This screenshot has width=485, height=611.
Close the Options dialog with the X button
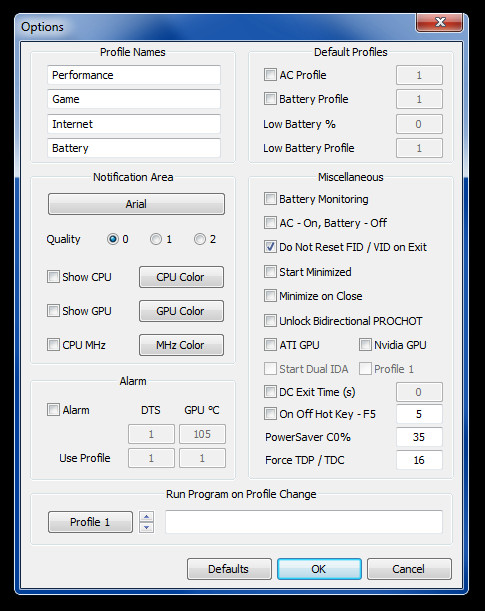point(440,22)
